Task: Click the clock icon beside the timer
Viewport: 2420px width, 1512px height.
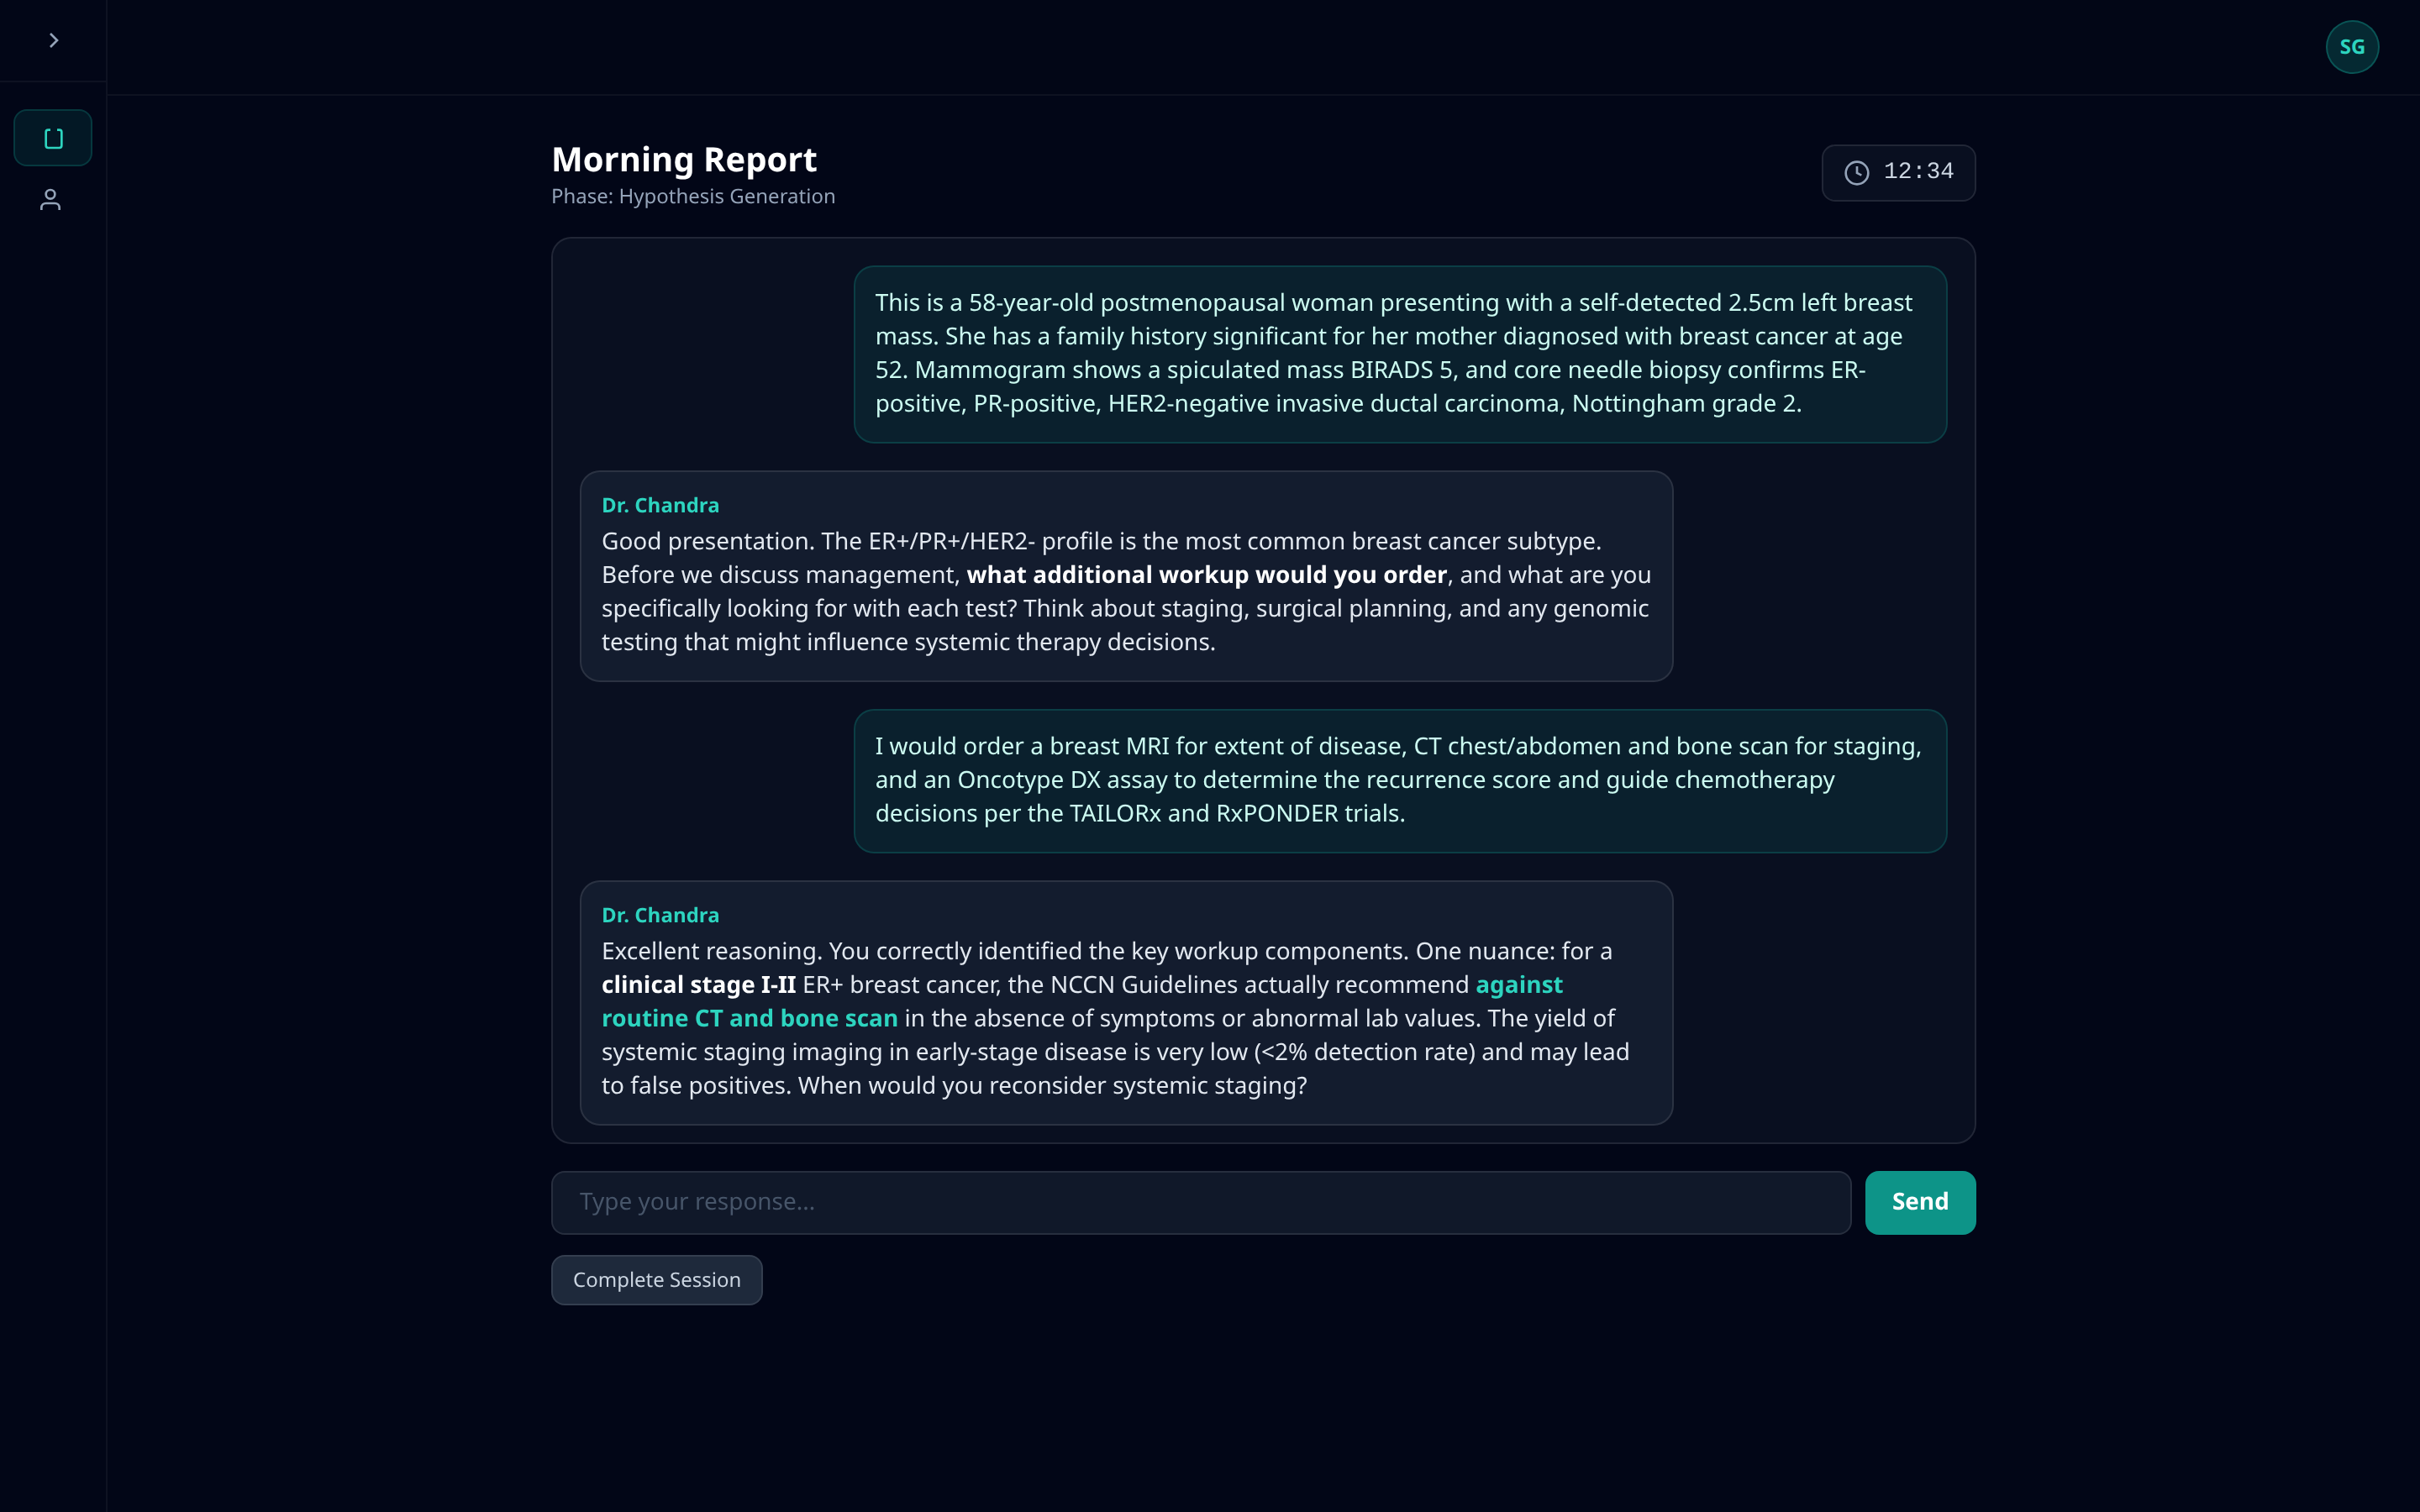Action: coord(1855,172)
